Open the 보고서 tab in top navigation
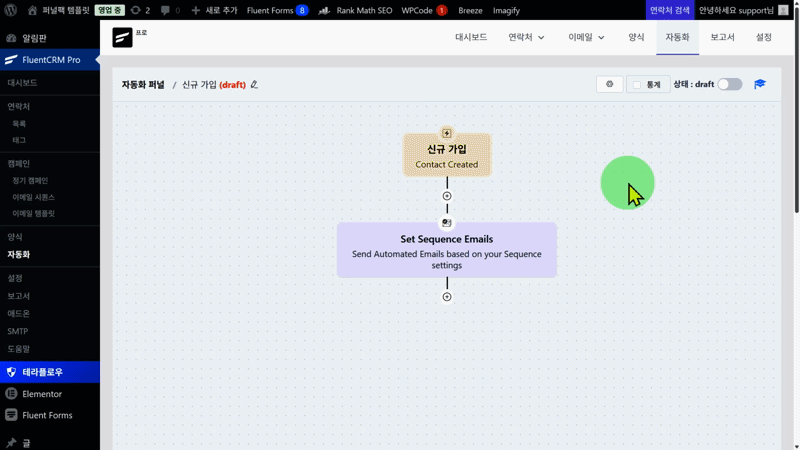This screenshot has width=800, height=450. pyautogui.click(x=722, y=37)
